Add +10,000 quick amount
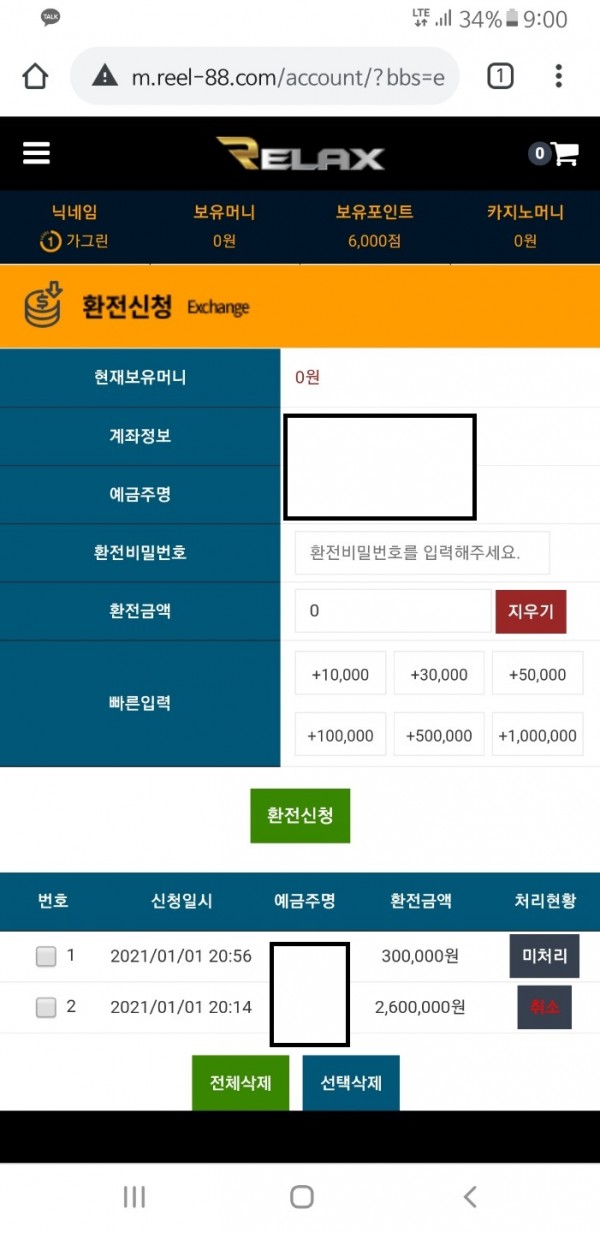This screenshot has height=1233, width=600. [340, 674]
